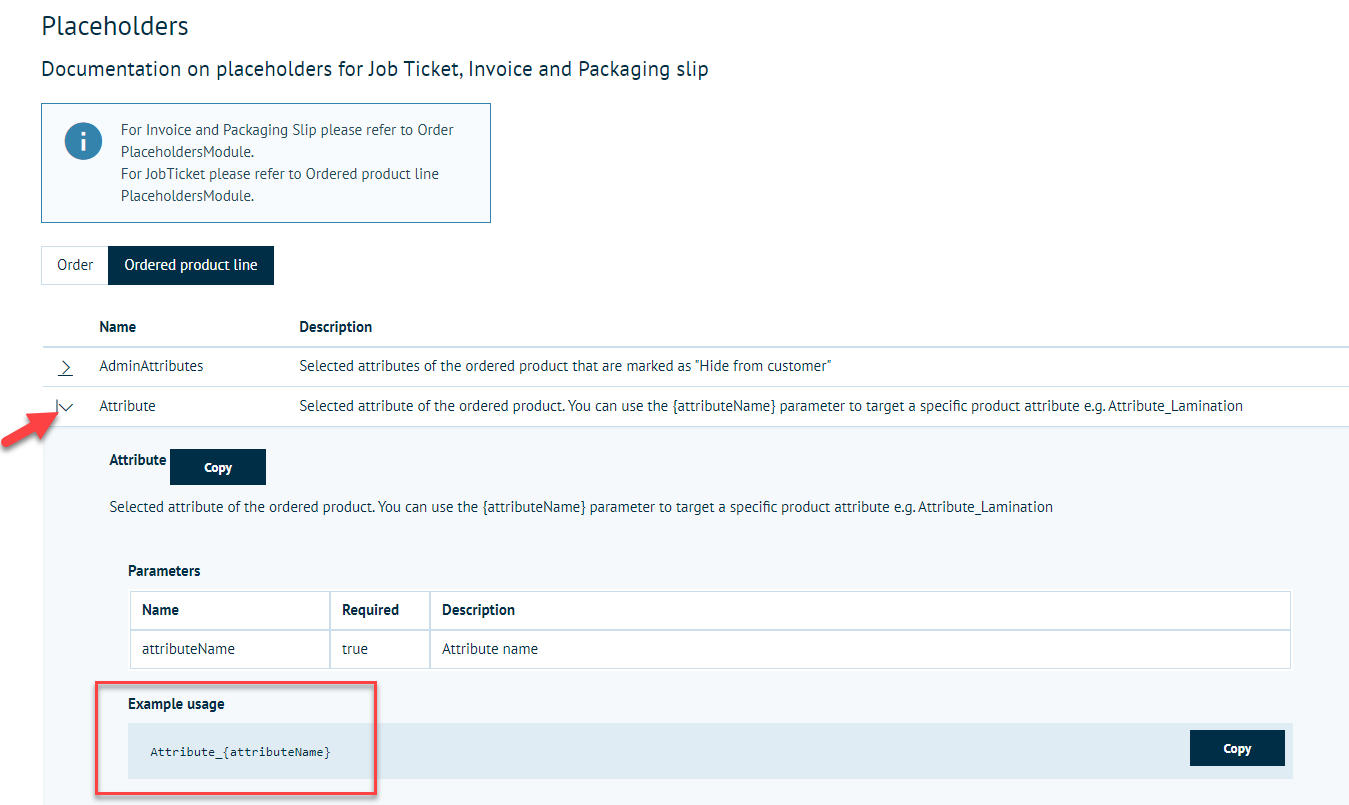Click the Attribute row name
Screen dimensions: 1349x805
tap(127, 406)
